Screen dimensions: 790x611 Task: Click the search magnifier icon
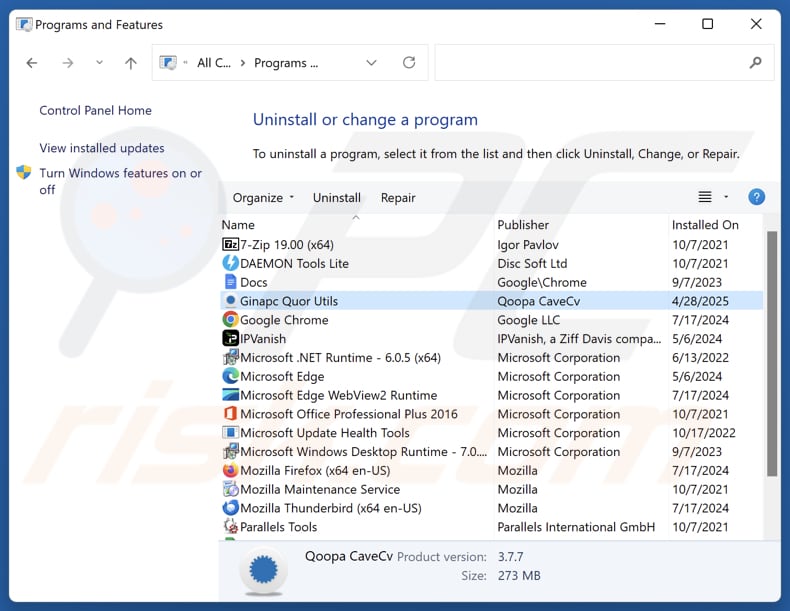pyautogui.click(x=755, y=63)
